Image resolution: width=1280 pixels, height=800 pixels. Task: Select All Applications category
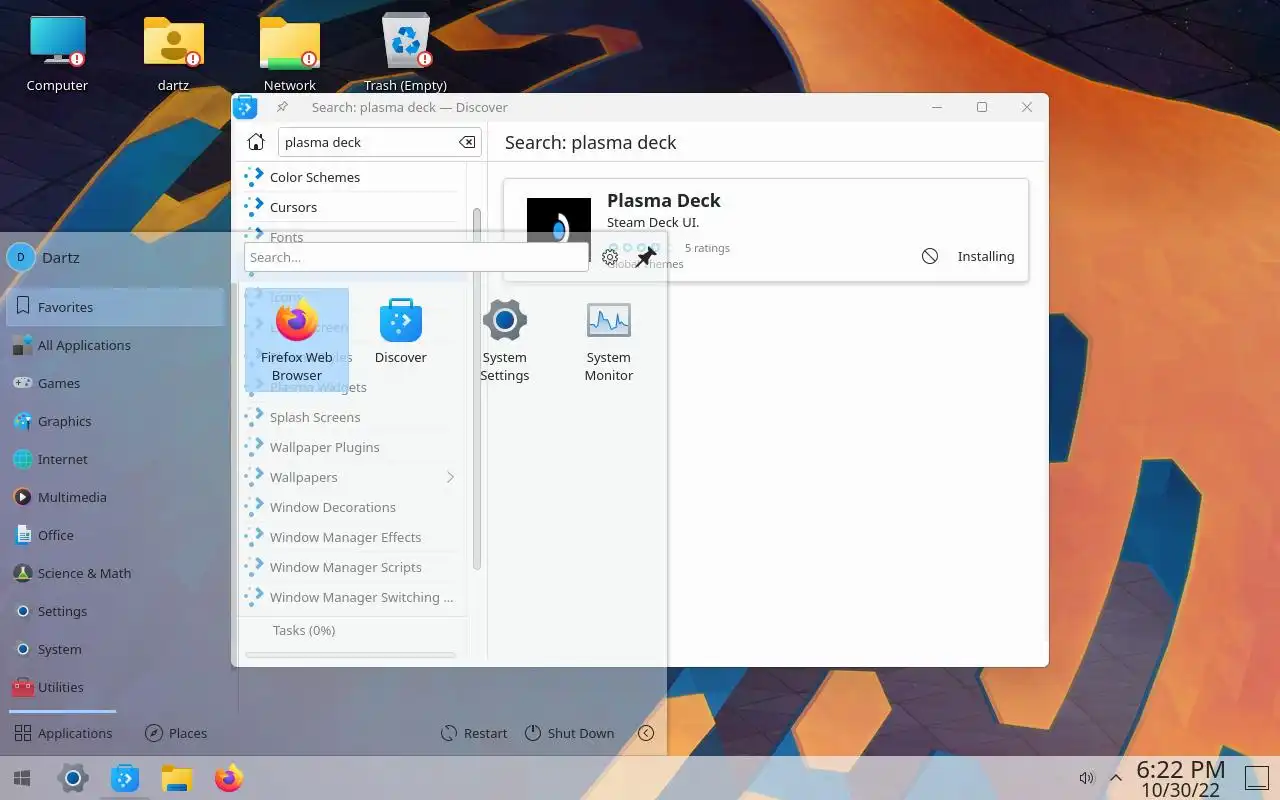point(116,345)
